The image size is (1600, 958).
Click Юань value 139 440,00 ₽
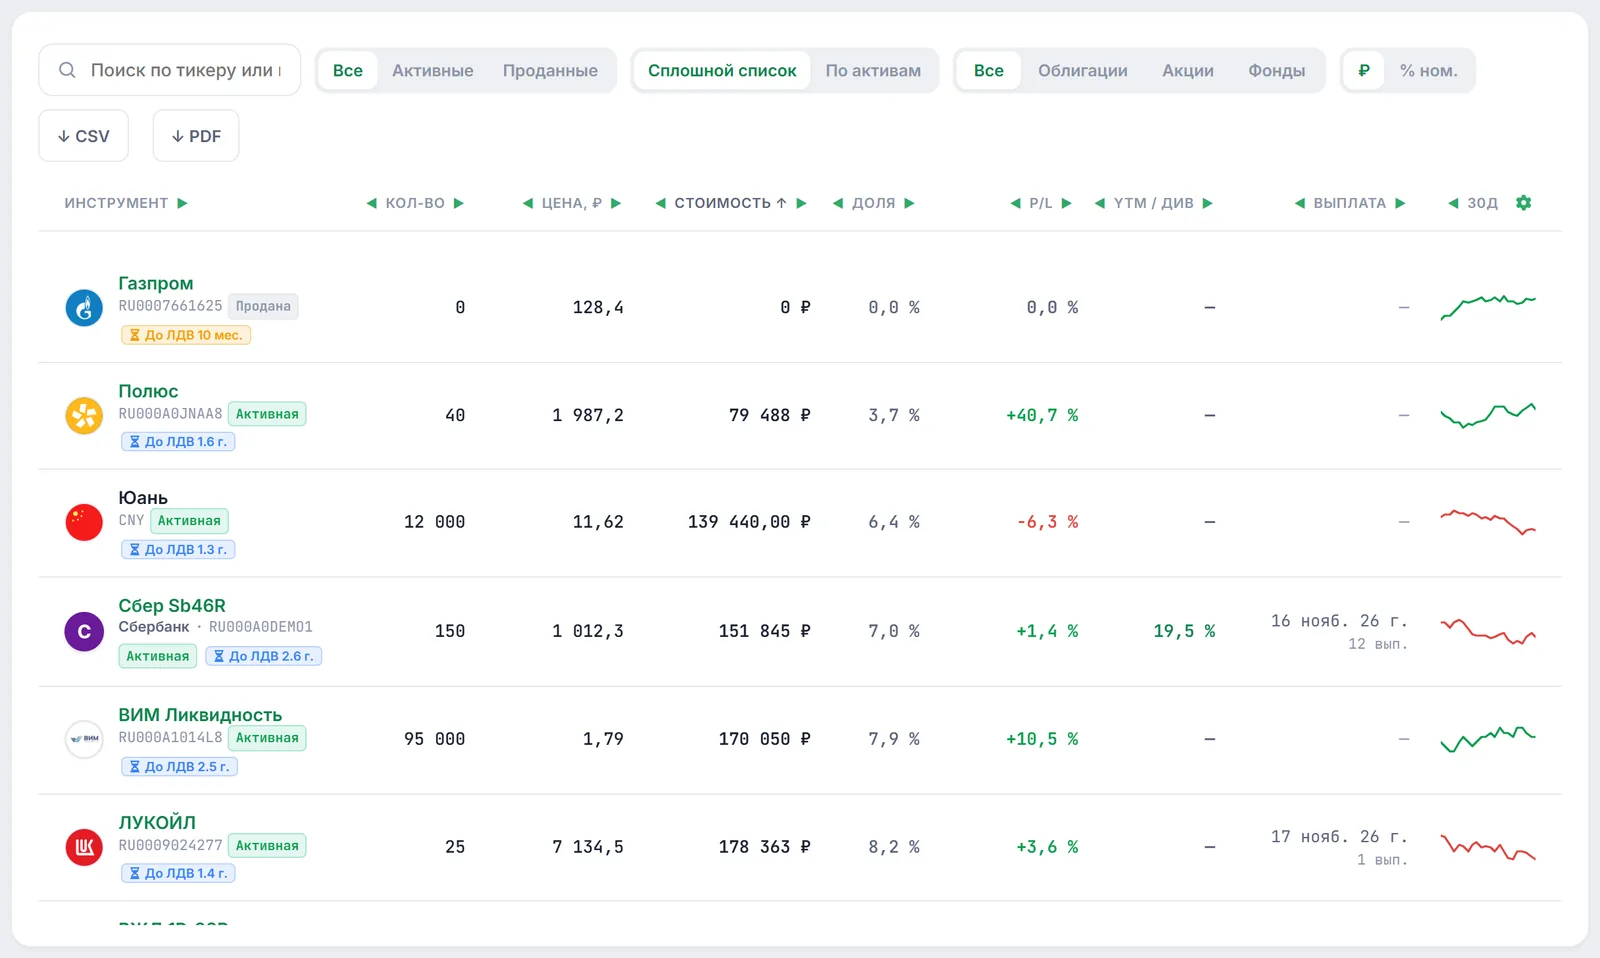tap(749, 522)
